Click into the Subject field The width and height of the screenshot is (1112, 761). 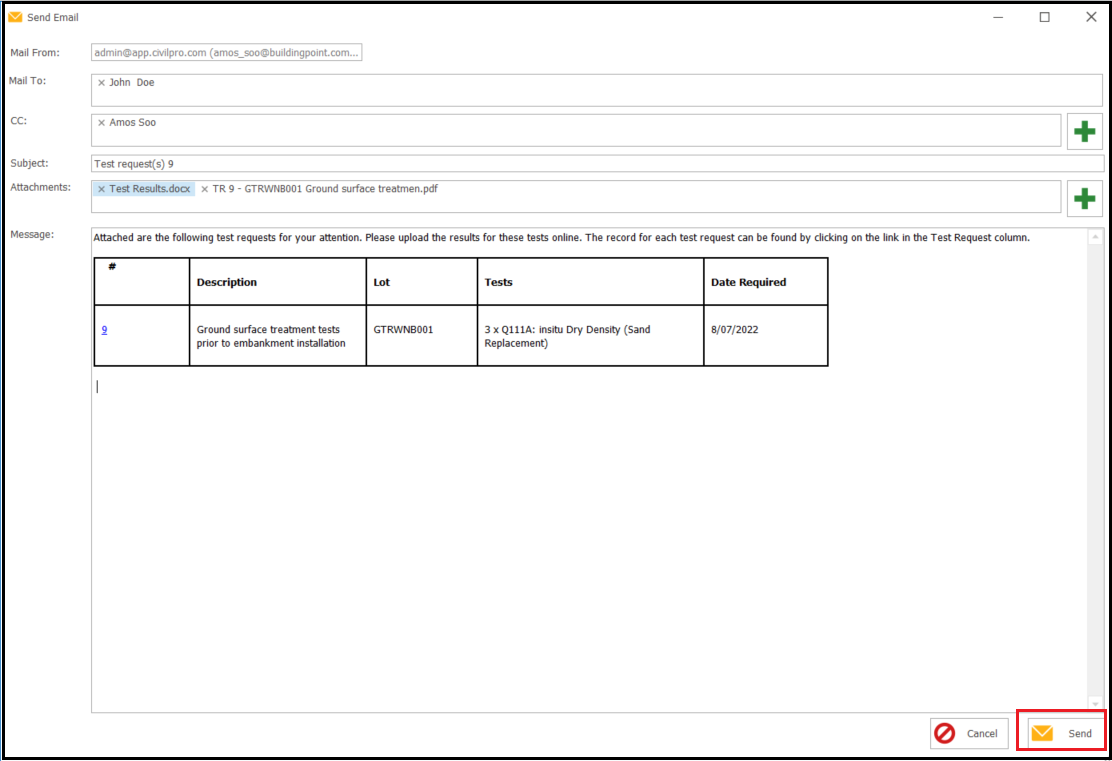tap(596, 163)
